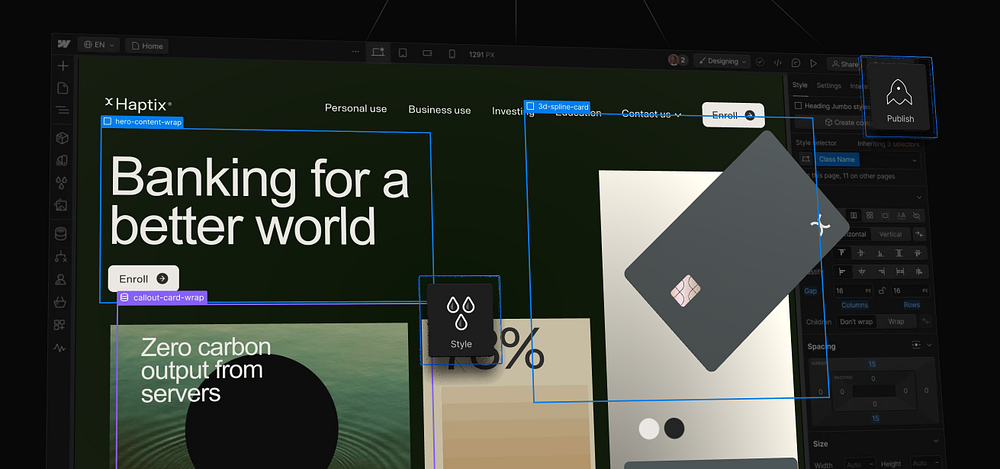Open the Pages panel icon
Viewport: 1000px width, 469px height.
62,89
